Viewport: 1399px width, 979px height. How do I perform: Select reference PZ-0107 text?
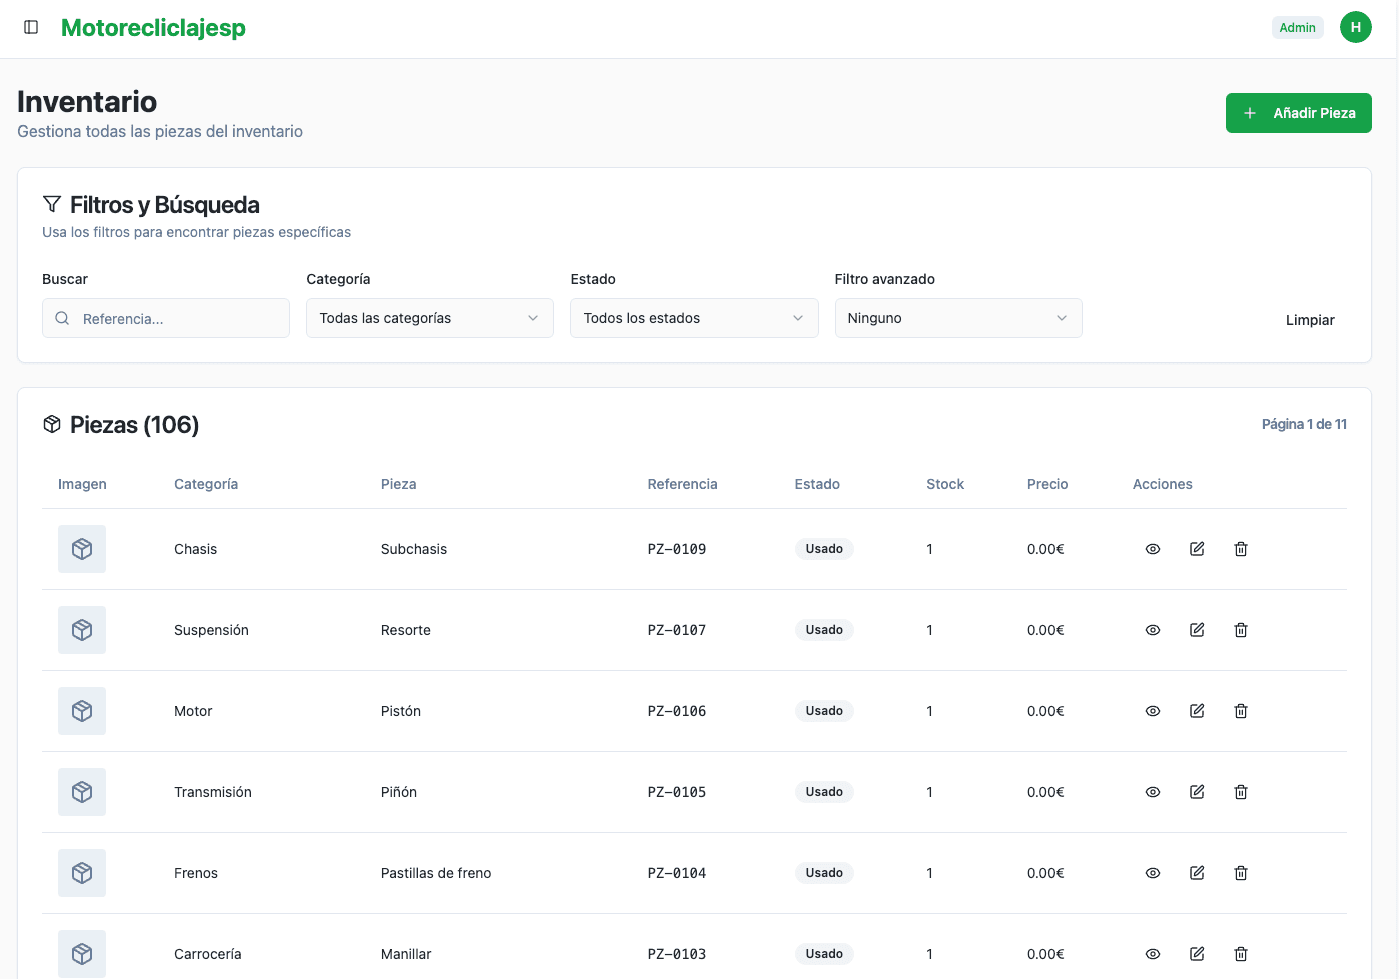(677, 630)
